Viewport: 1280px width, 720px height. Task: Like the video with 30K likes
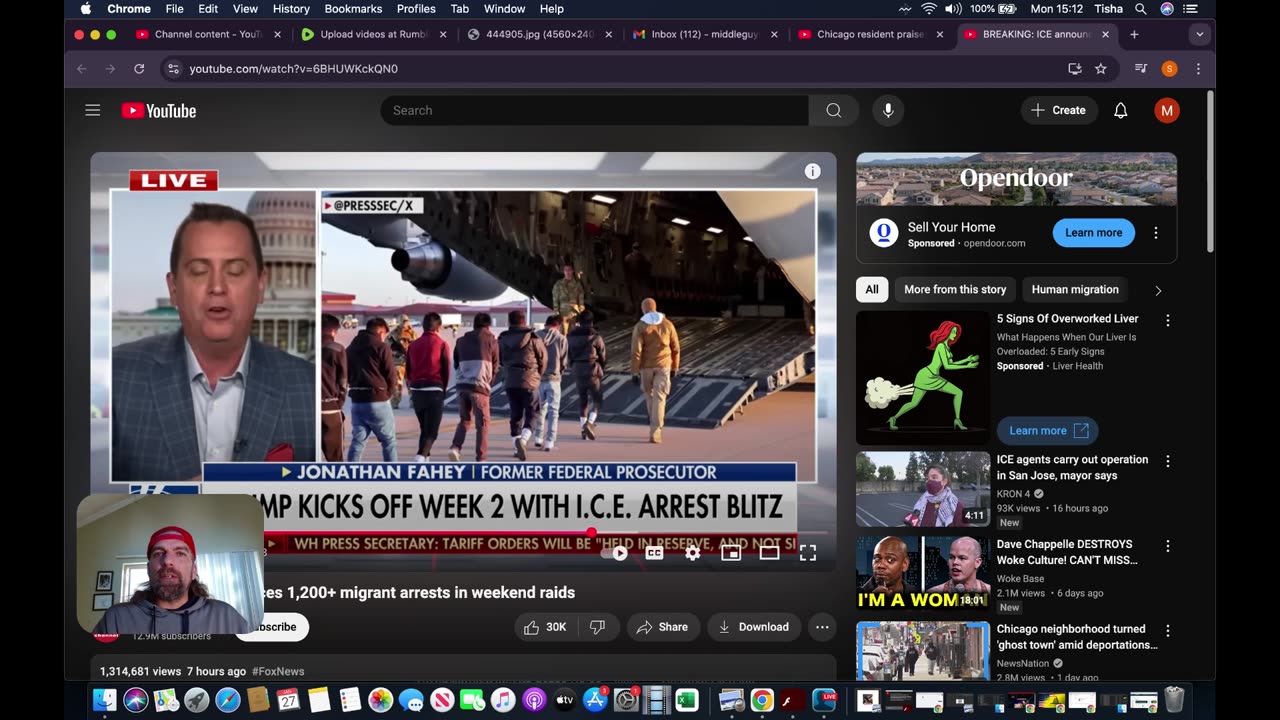pyautogui.click(x=545, y=627)
